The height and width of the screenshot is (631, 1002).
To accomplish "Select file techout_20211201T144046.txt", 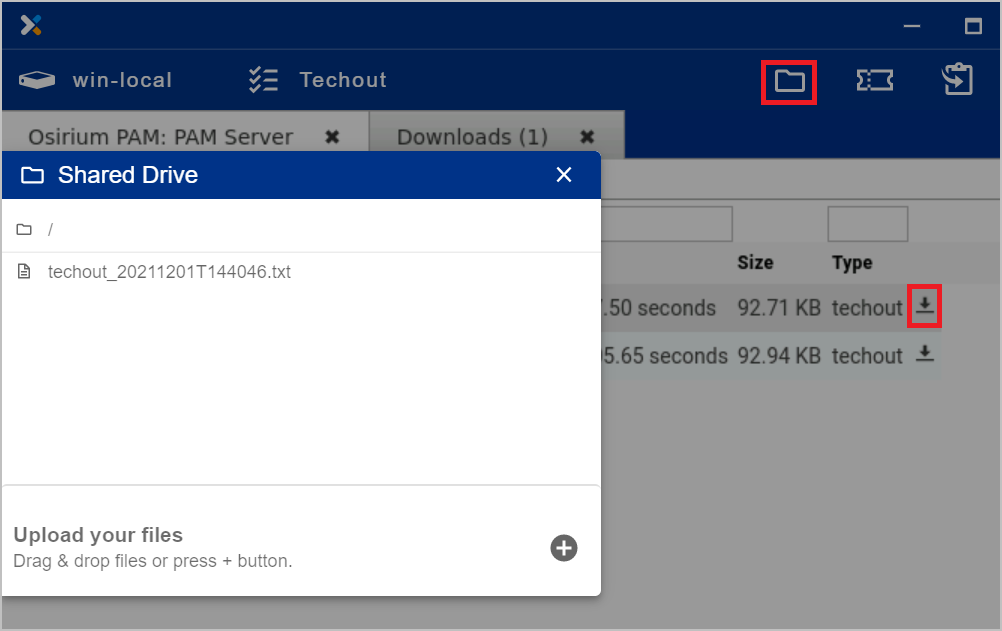I will click(x=171, y=271).
